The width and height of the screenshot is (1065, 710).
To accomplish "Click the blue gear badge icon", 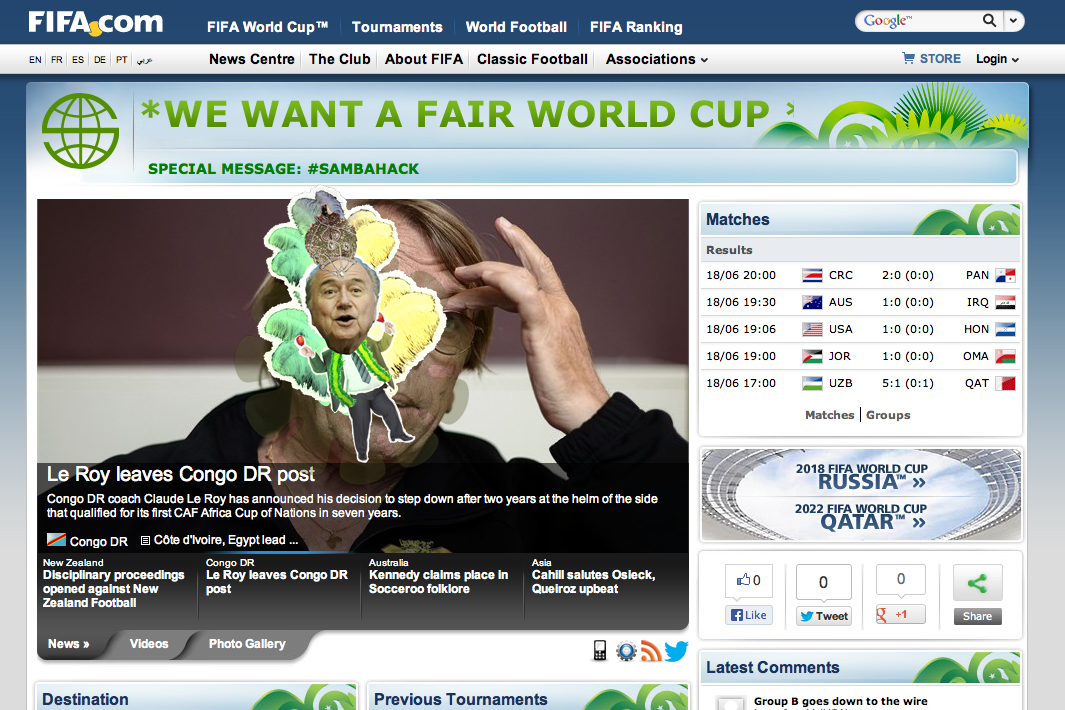I will [x=626, y=651].
